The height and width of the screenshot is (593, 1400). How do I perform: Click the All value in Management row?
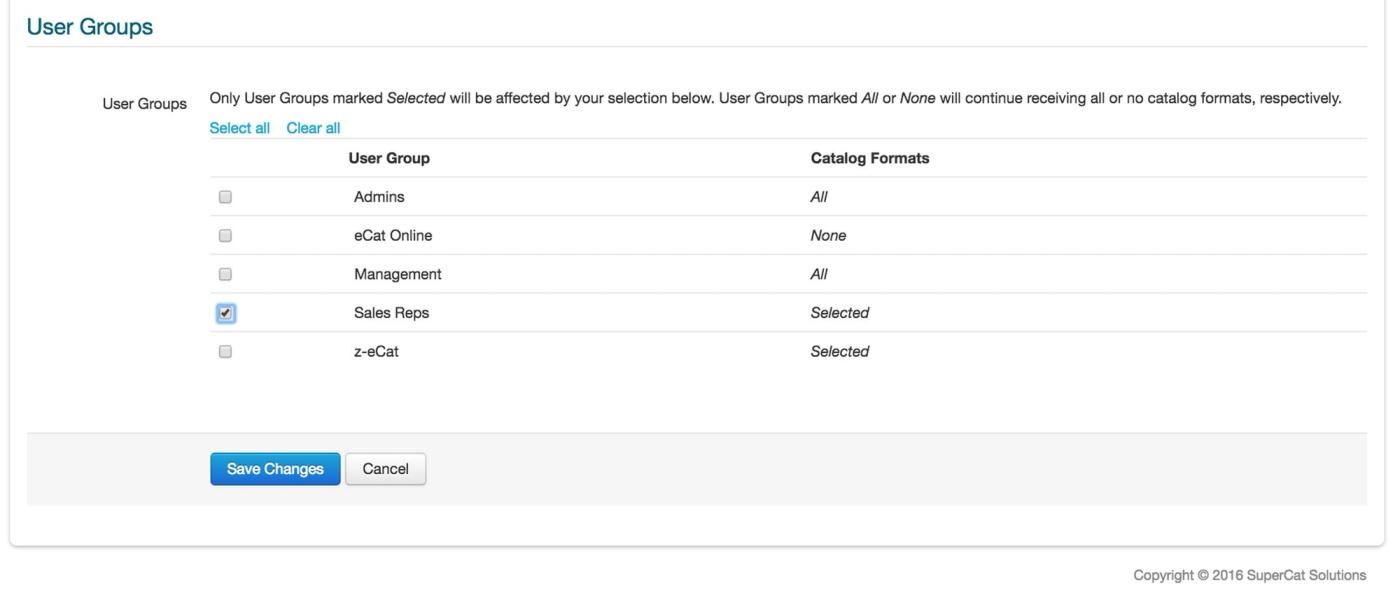coord(819,274)
